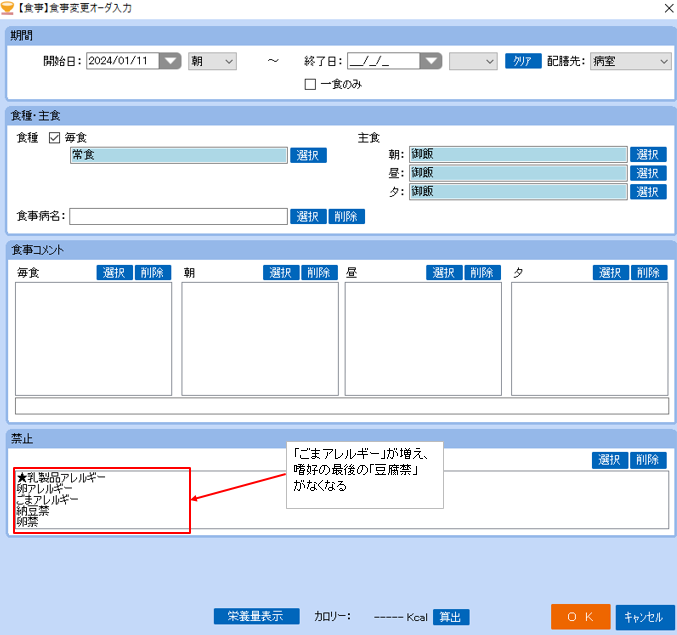Click the 開始日 date field
Screen dimensions: 677x635
point(123,61)
